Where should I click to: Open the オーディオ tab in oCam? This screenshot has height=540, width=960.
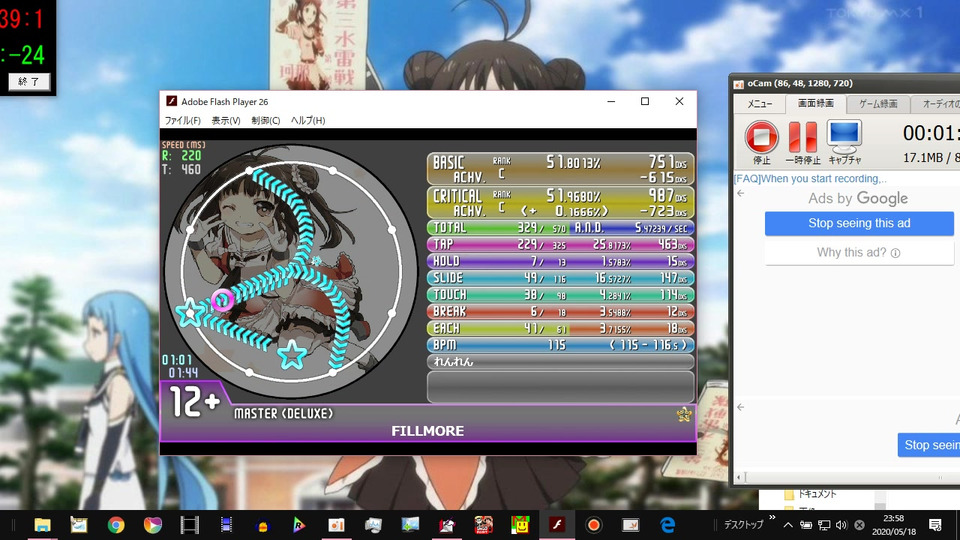936,104
